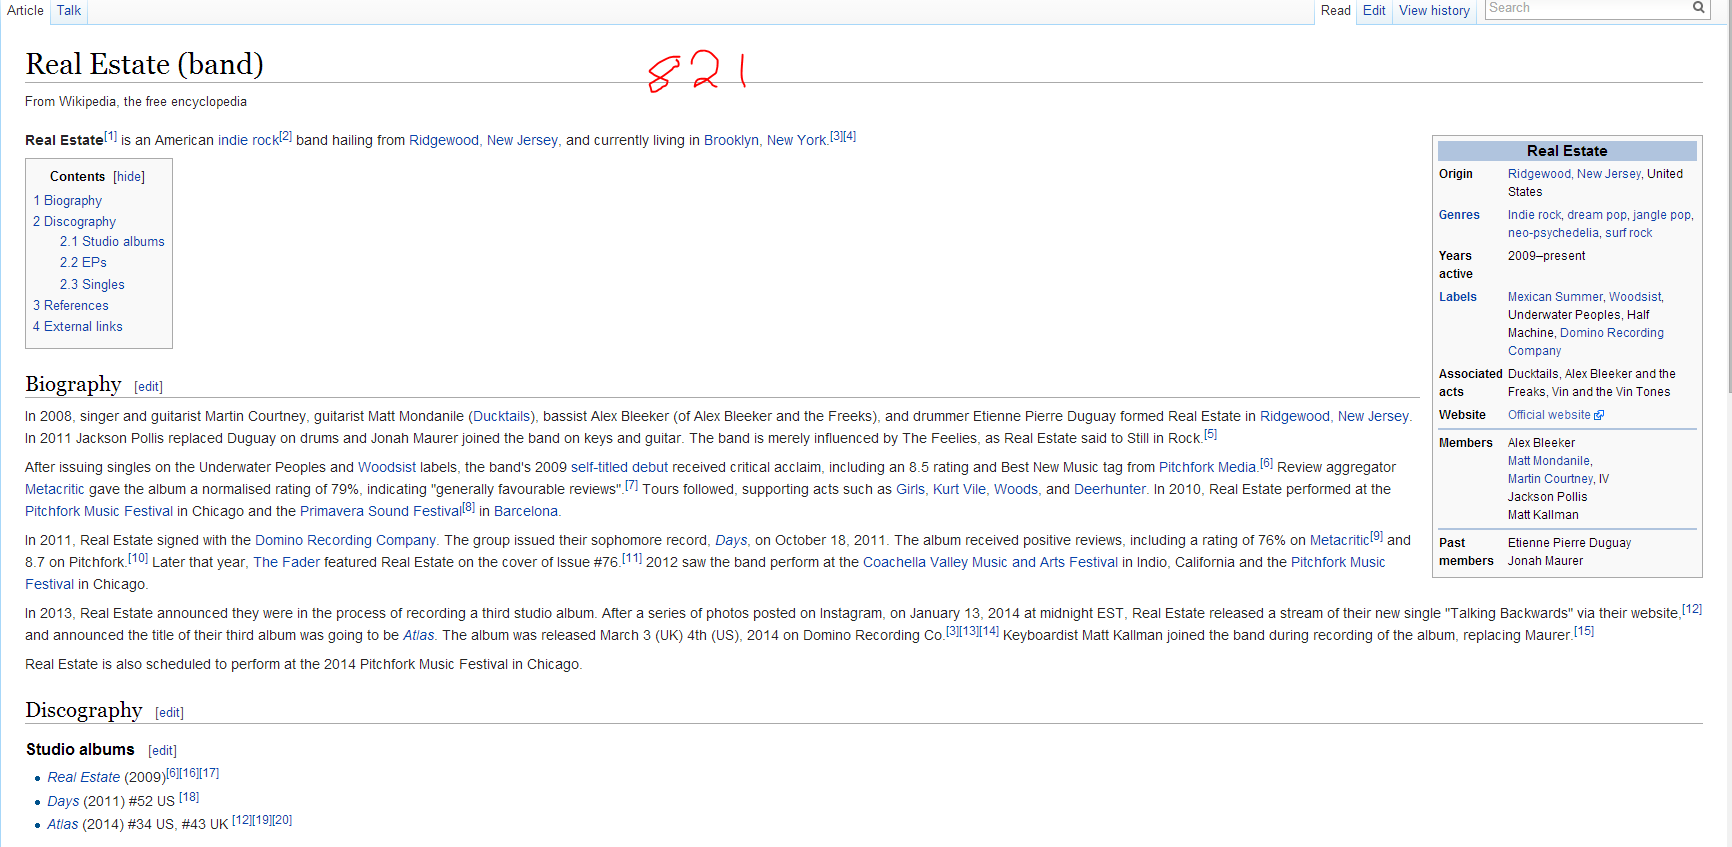Jump to 3 References in contents
Screen dimensions: 1732x847
71,306
